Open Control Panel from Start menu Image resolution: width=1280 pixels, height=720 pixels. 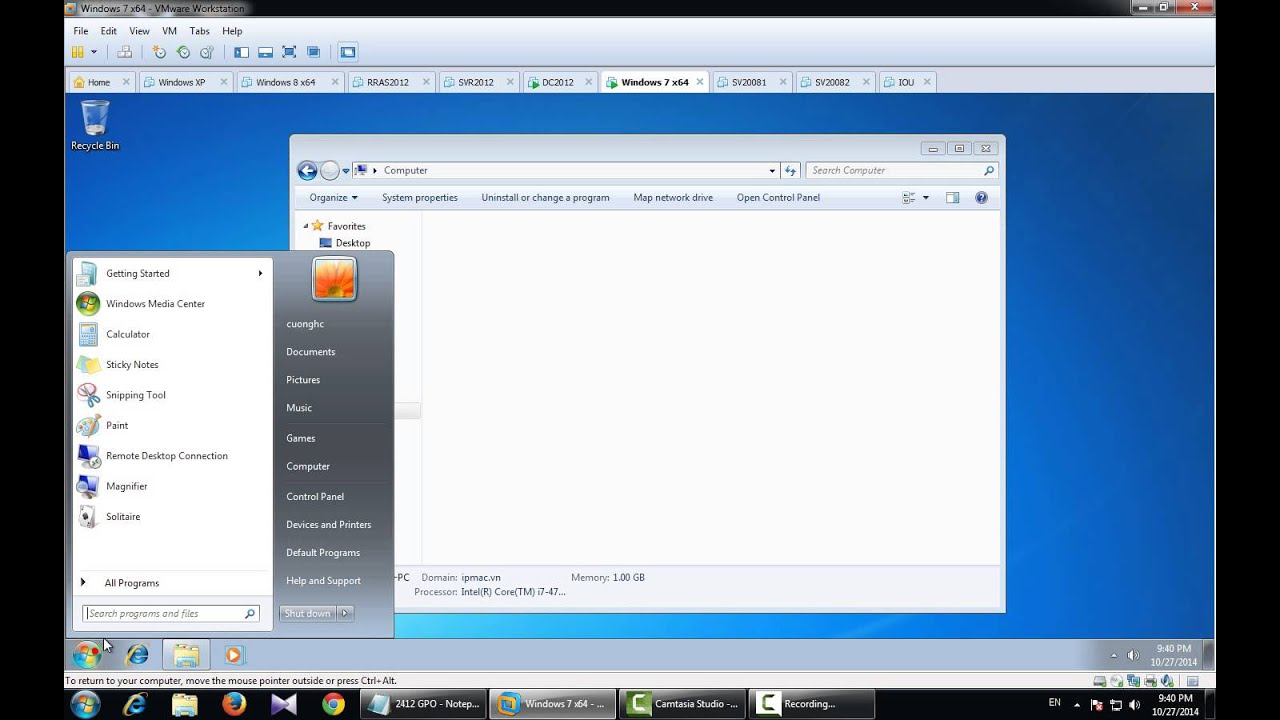(315, 496)
